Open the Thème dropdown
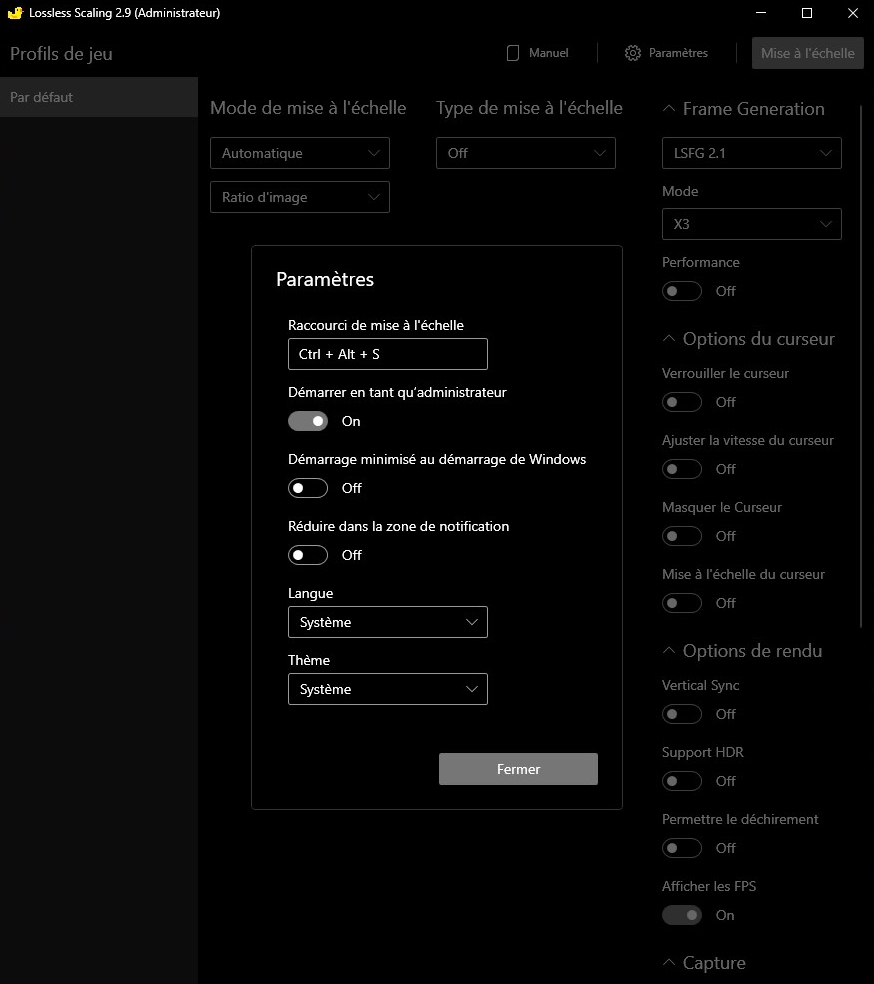 tap(388, 689)
